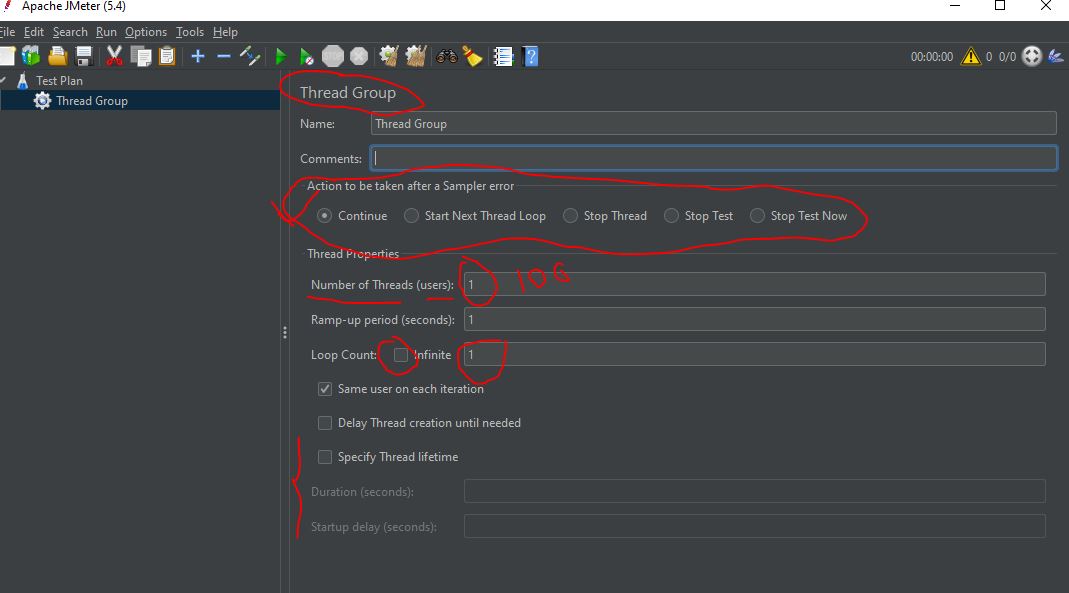This screenshot has width=1069, height=593.
Task: Expand tree with the plus toolbar icon
Action: (x=197, y=56)
